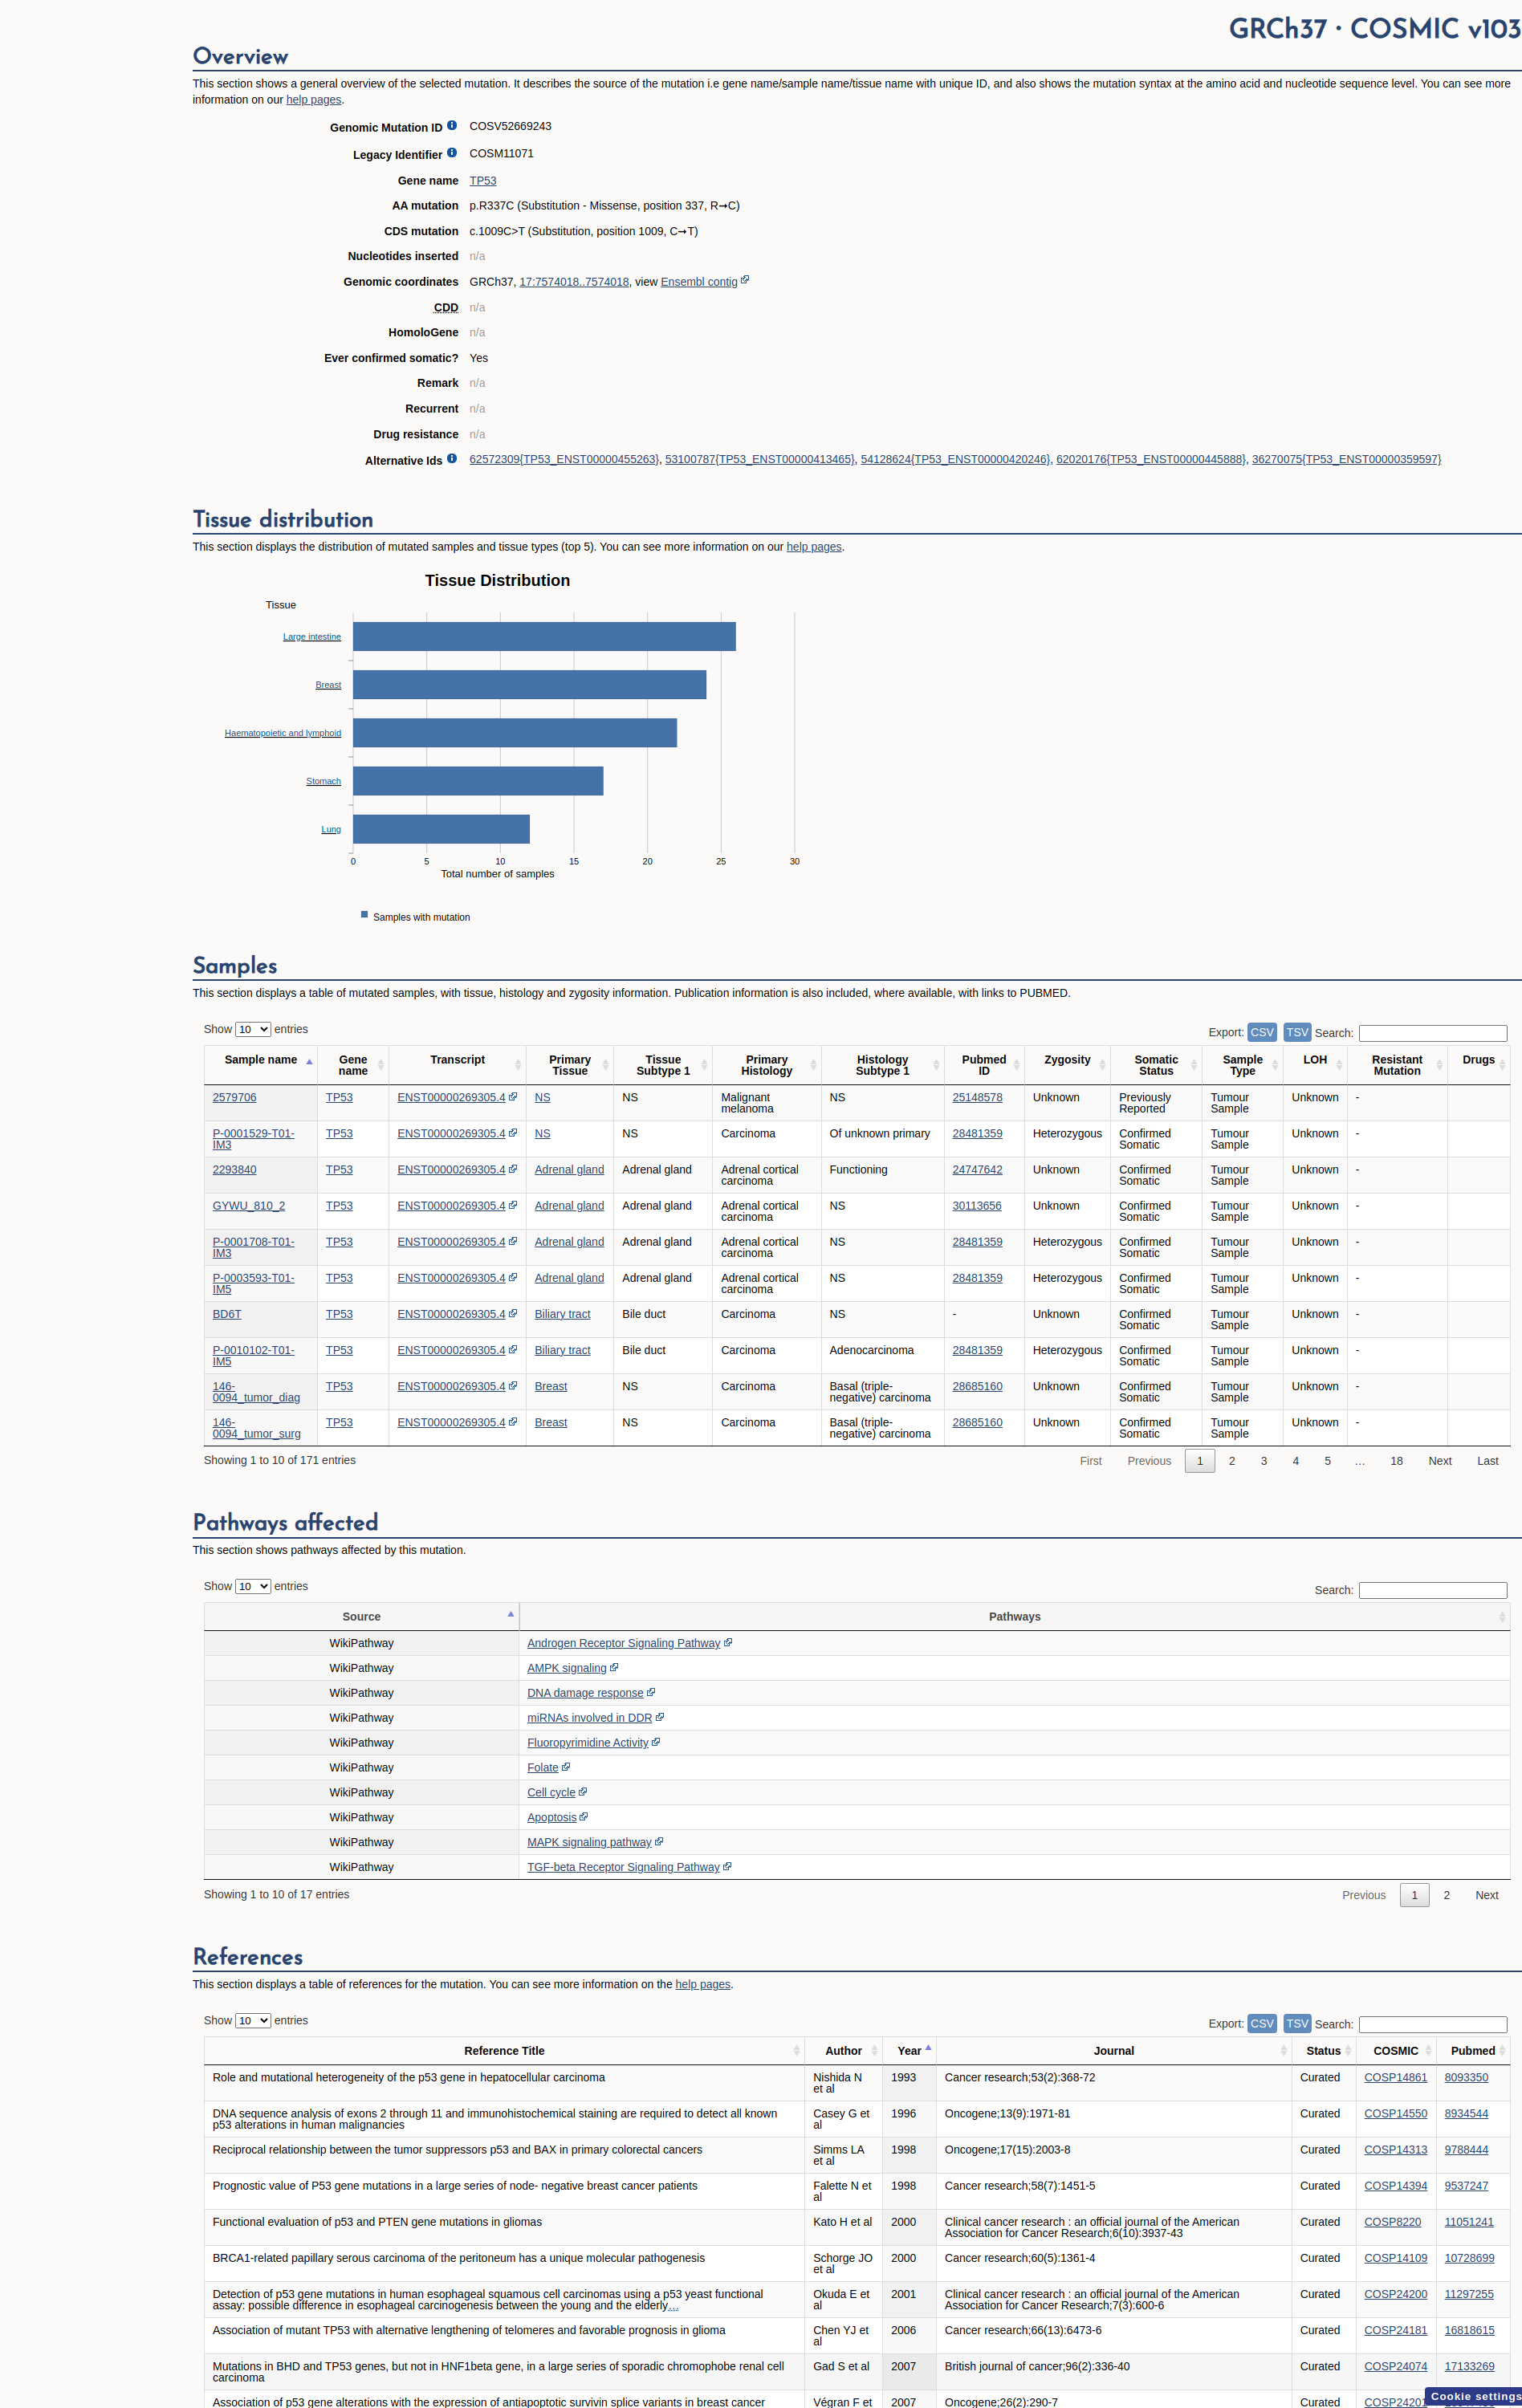This screenshot has height=2408, width=1522.
Task: Click the sort arrows on Primary Tissue column
Action: 605,1065
